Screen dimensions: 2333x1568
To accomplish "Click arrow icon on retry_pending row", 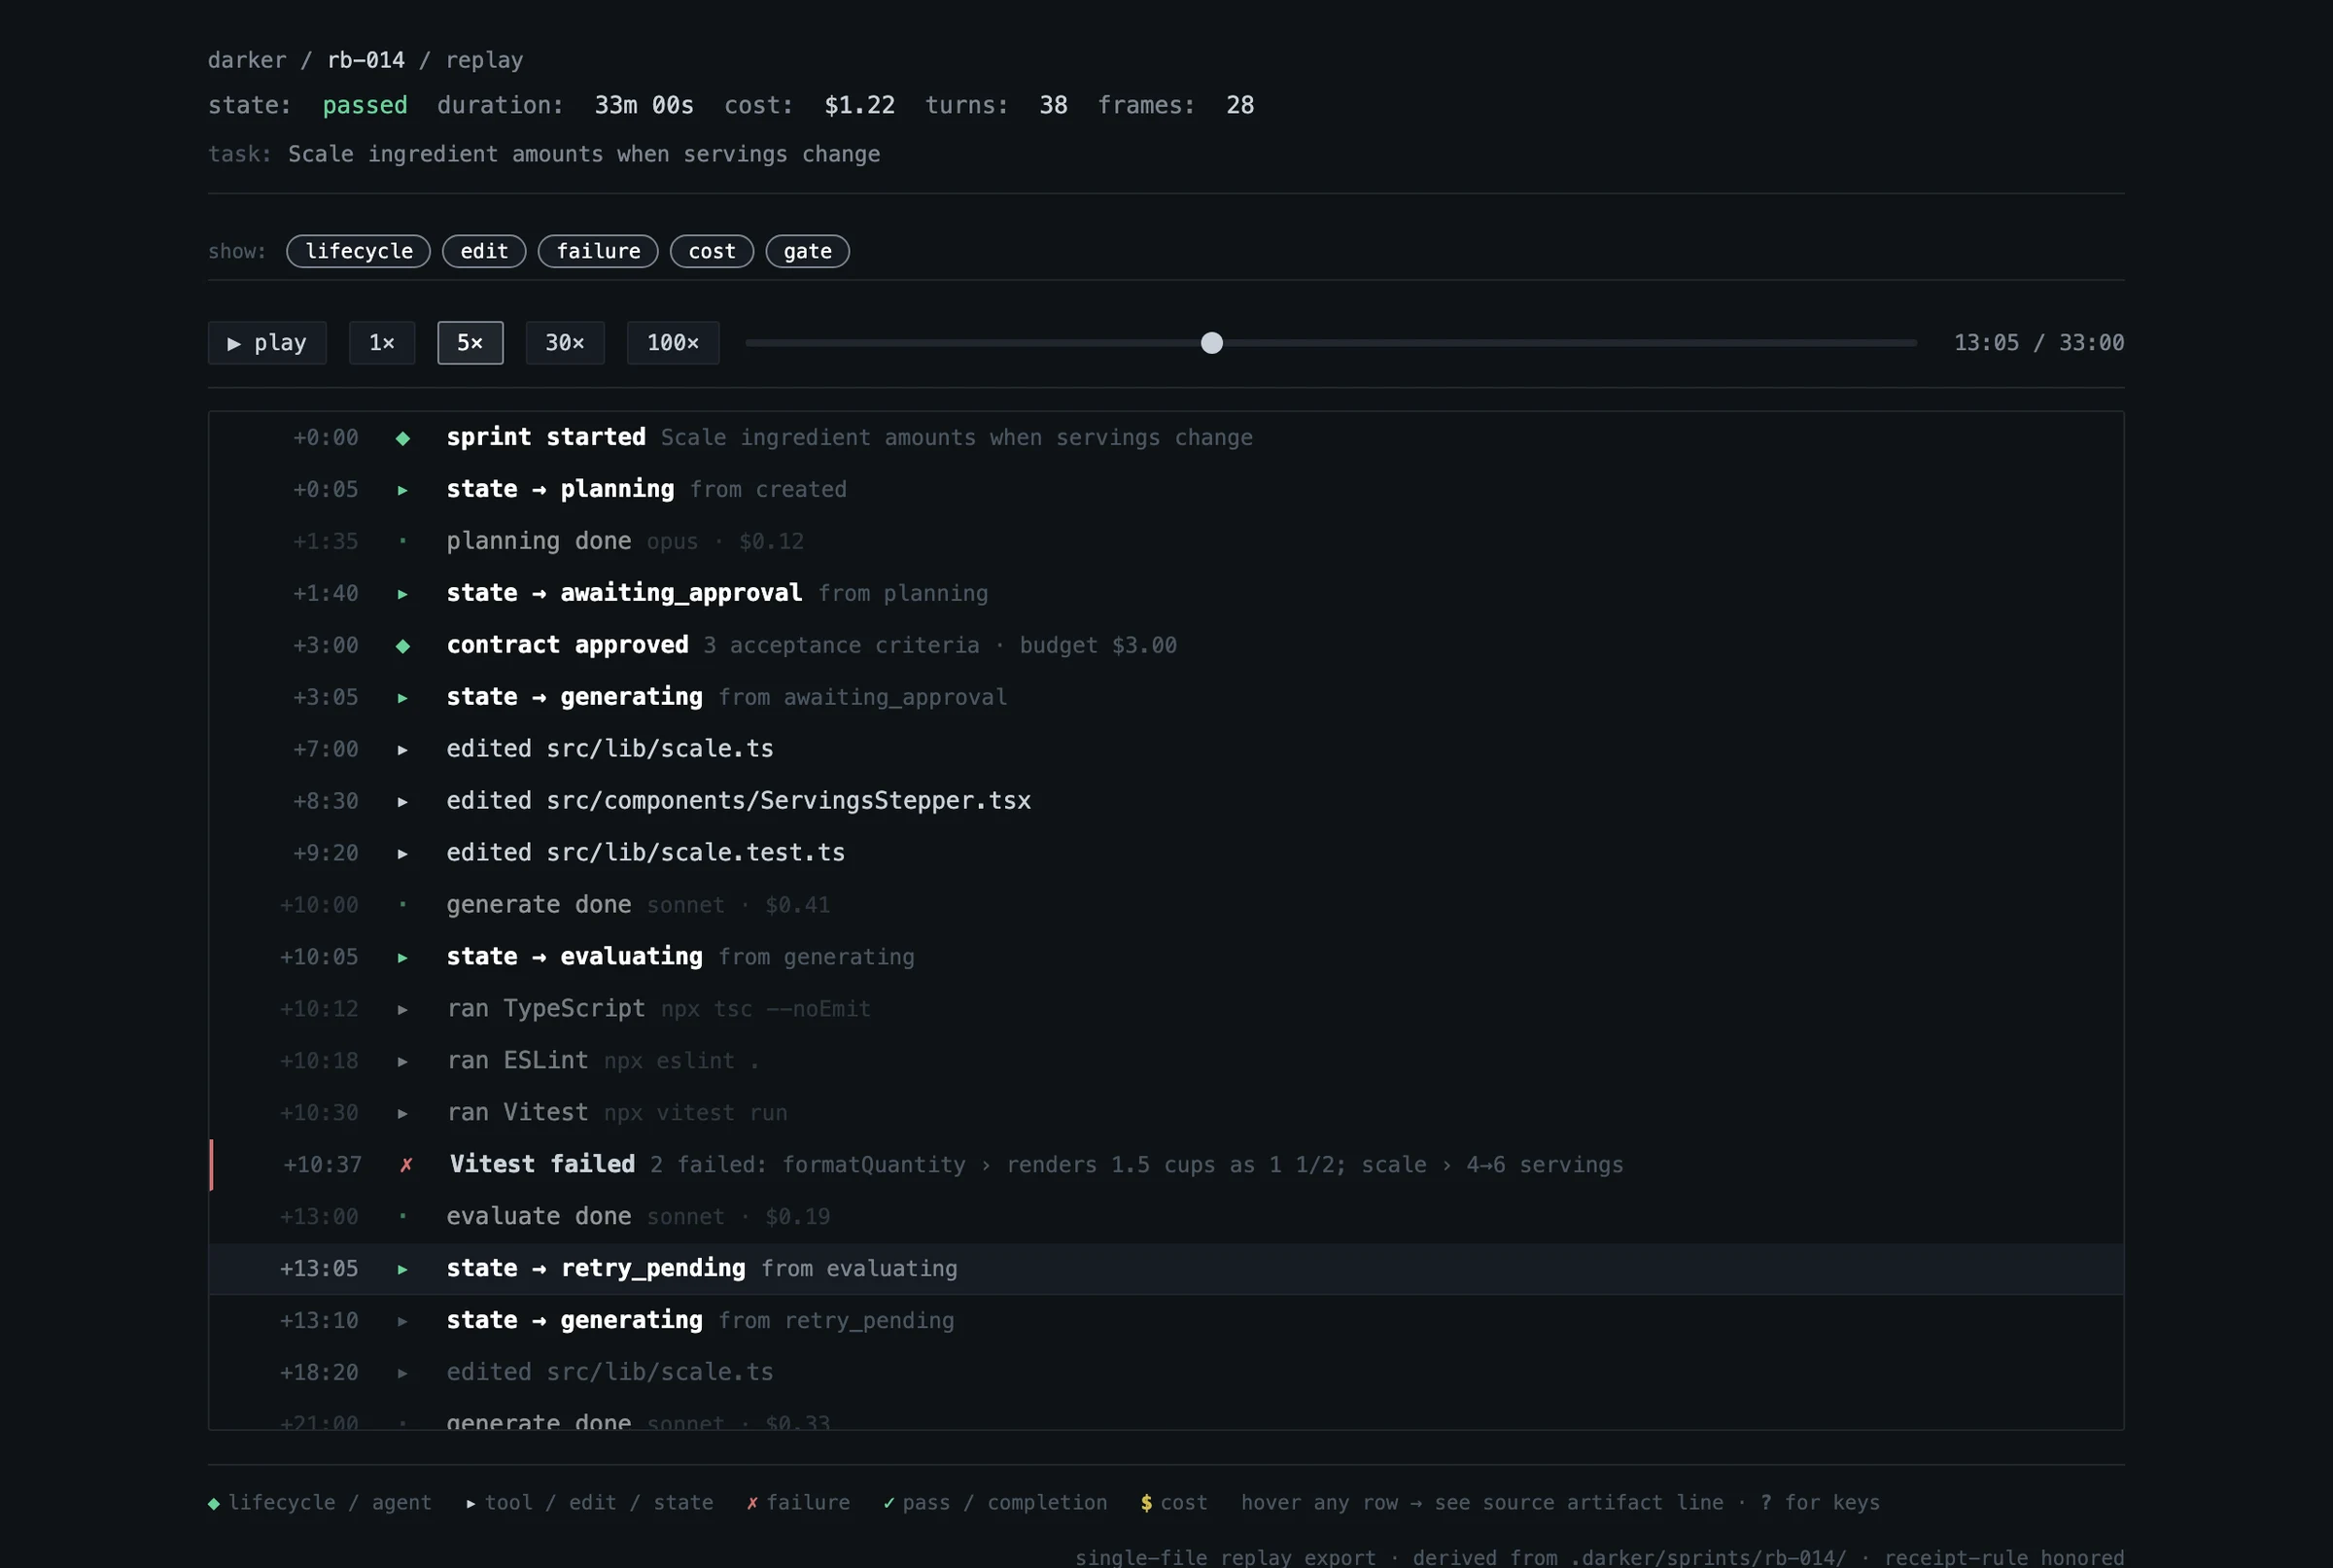I will point(403,1270).
